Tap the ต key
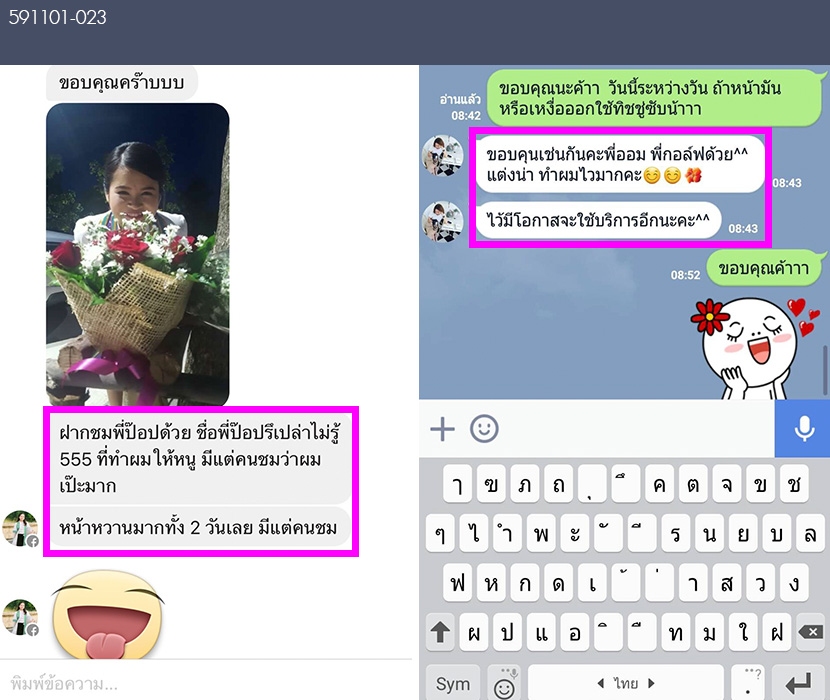Viewport: 830px width, 700px height. [x=693, y=483]
